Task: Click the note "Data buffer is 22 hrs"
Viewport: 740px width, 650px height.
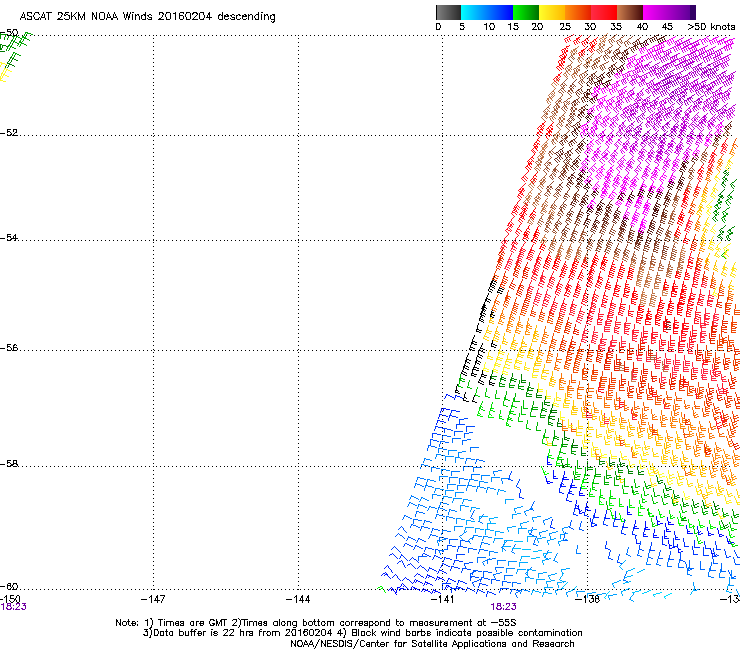Action: (x=199, y=633)
